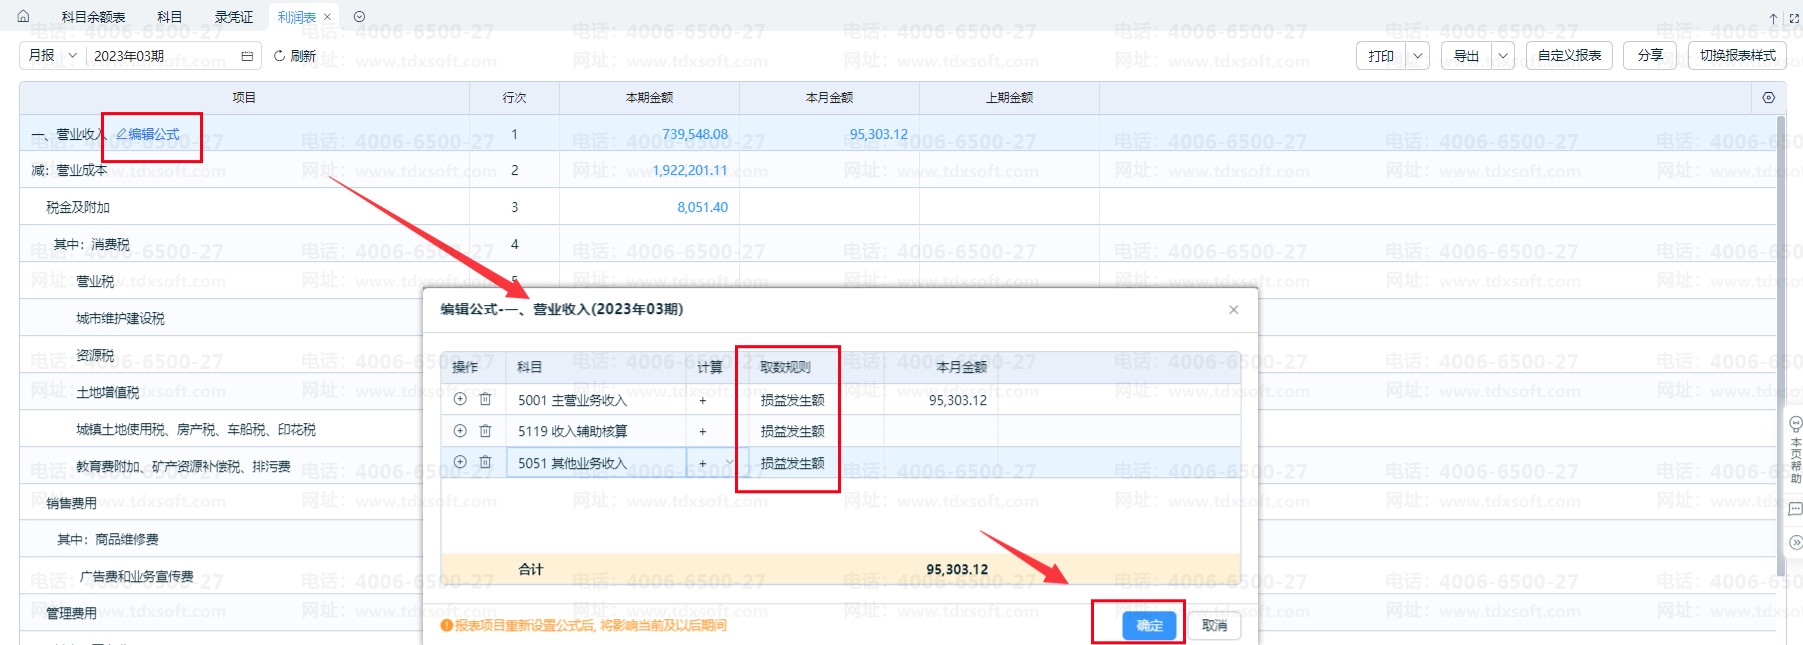Delete the 5119 收入辅助核算 row via trash icon
This screenshot has width=1803, height=645.
[x=485, y=431]
